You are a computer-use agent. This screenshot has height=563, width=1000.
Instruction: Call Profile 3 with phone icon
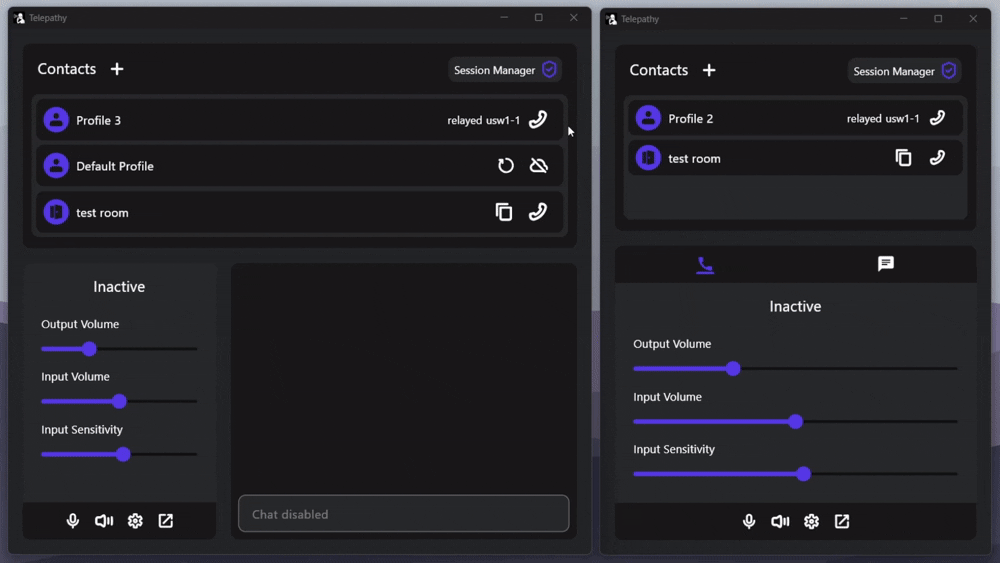[538, 120]
